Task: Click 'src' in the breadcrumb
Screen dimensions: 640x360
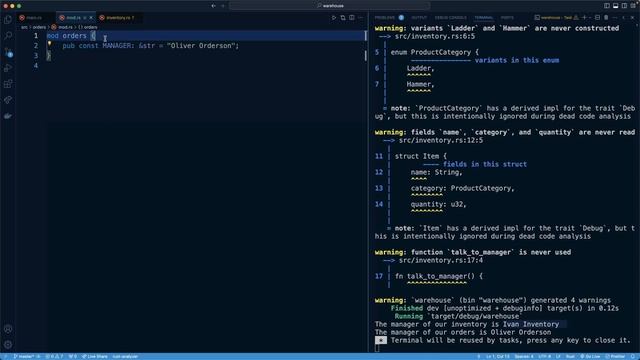Action: coord(24,27)
